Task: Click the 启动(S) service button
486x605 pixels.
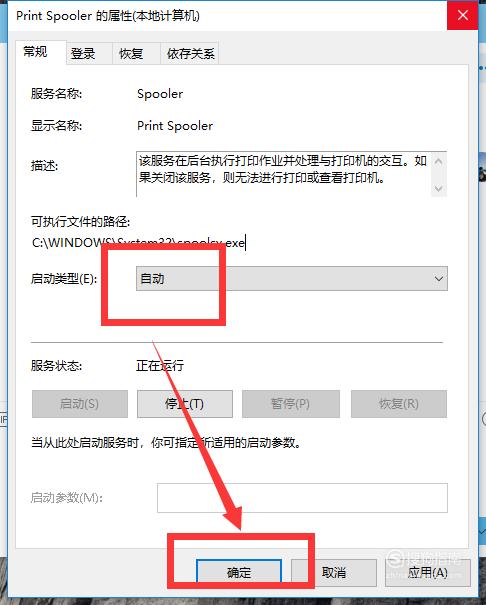Action: click(80, 404)
